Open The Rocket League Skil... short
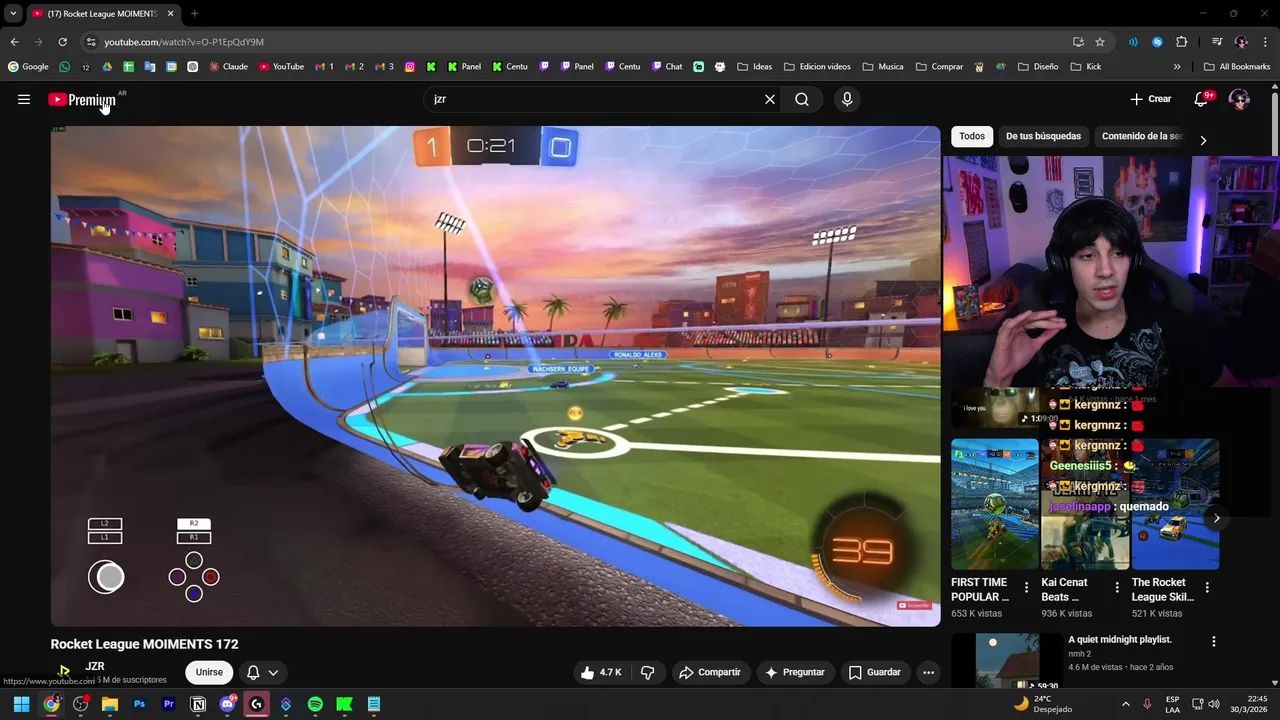 coord(1175,504)
